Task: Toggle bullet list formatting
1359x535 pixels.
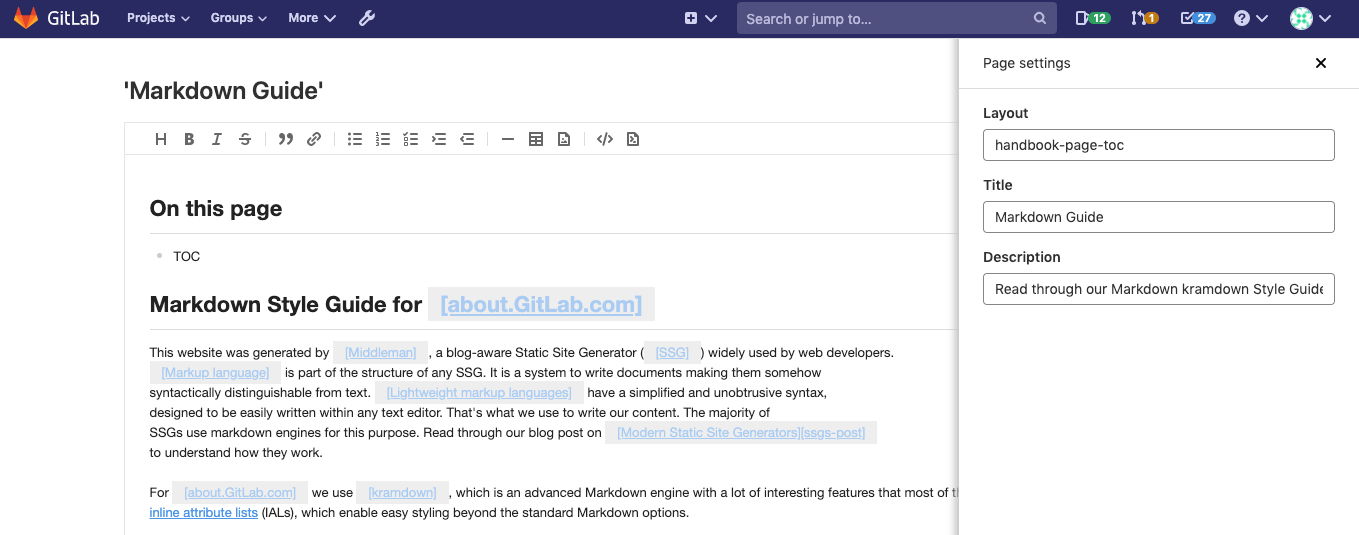Action: (x=354, y=140)
